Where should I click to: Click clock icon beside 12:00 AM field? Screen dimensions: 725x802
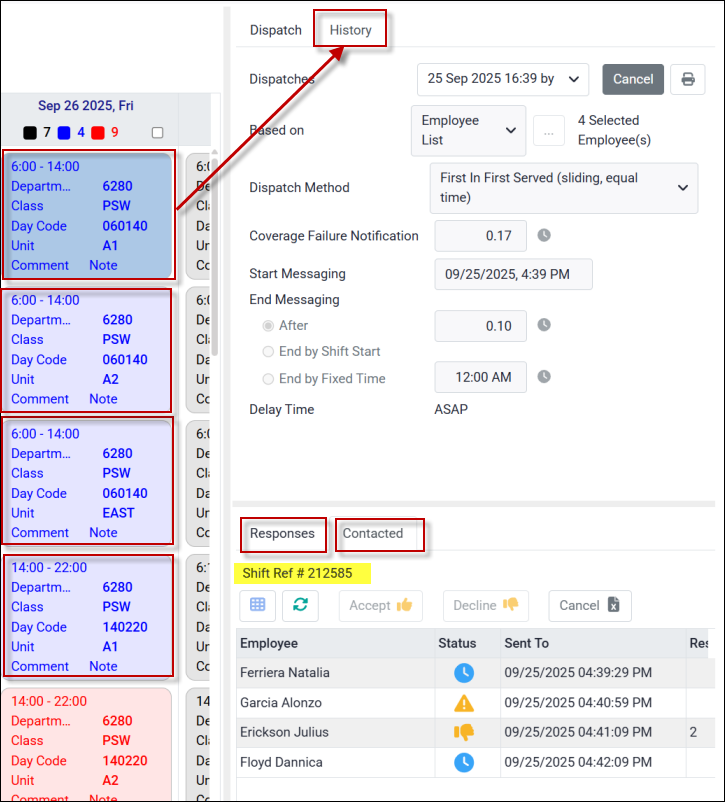(x=544, y=377)
